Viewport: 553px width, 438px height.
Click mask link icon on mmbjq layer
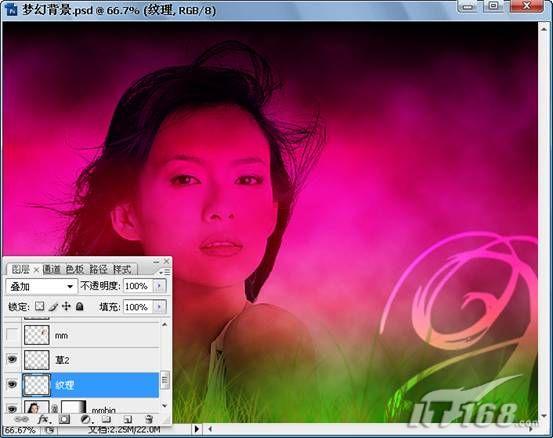tap(55, 408)
